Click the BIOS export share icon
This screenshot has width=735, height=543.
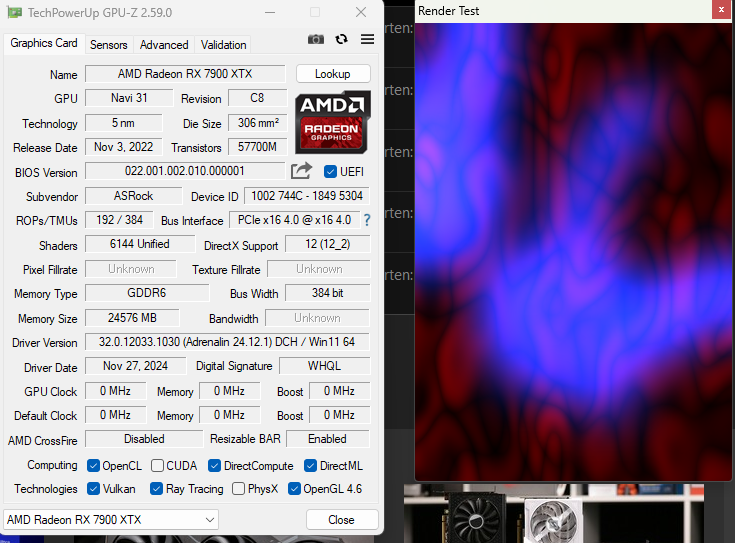click(x=301, y=171)
